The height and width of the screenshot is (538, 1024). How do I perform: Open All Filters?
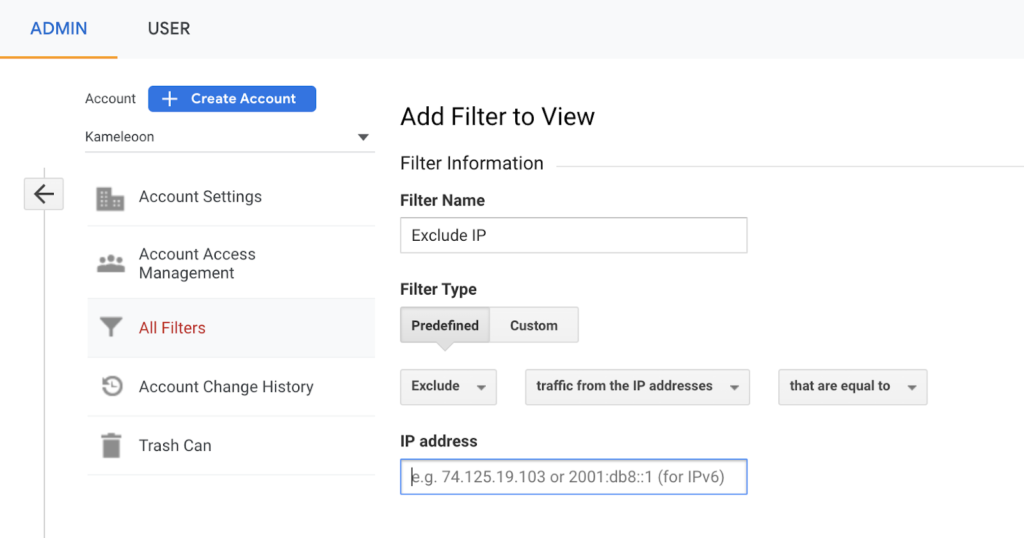tap(231, 328)
